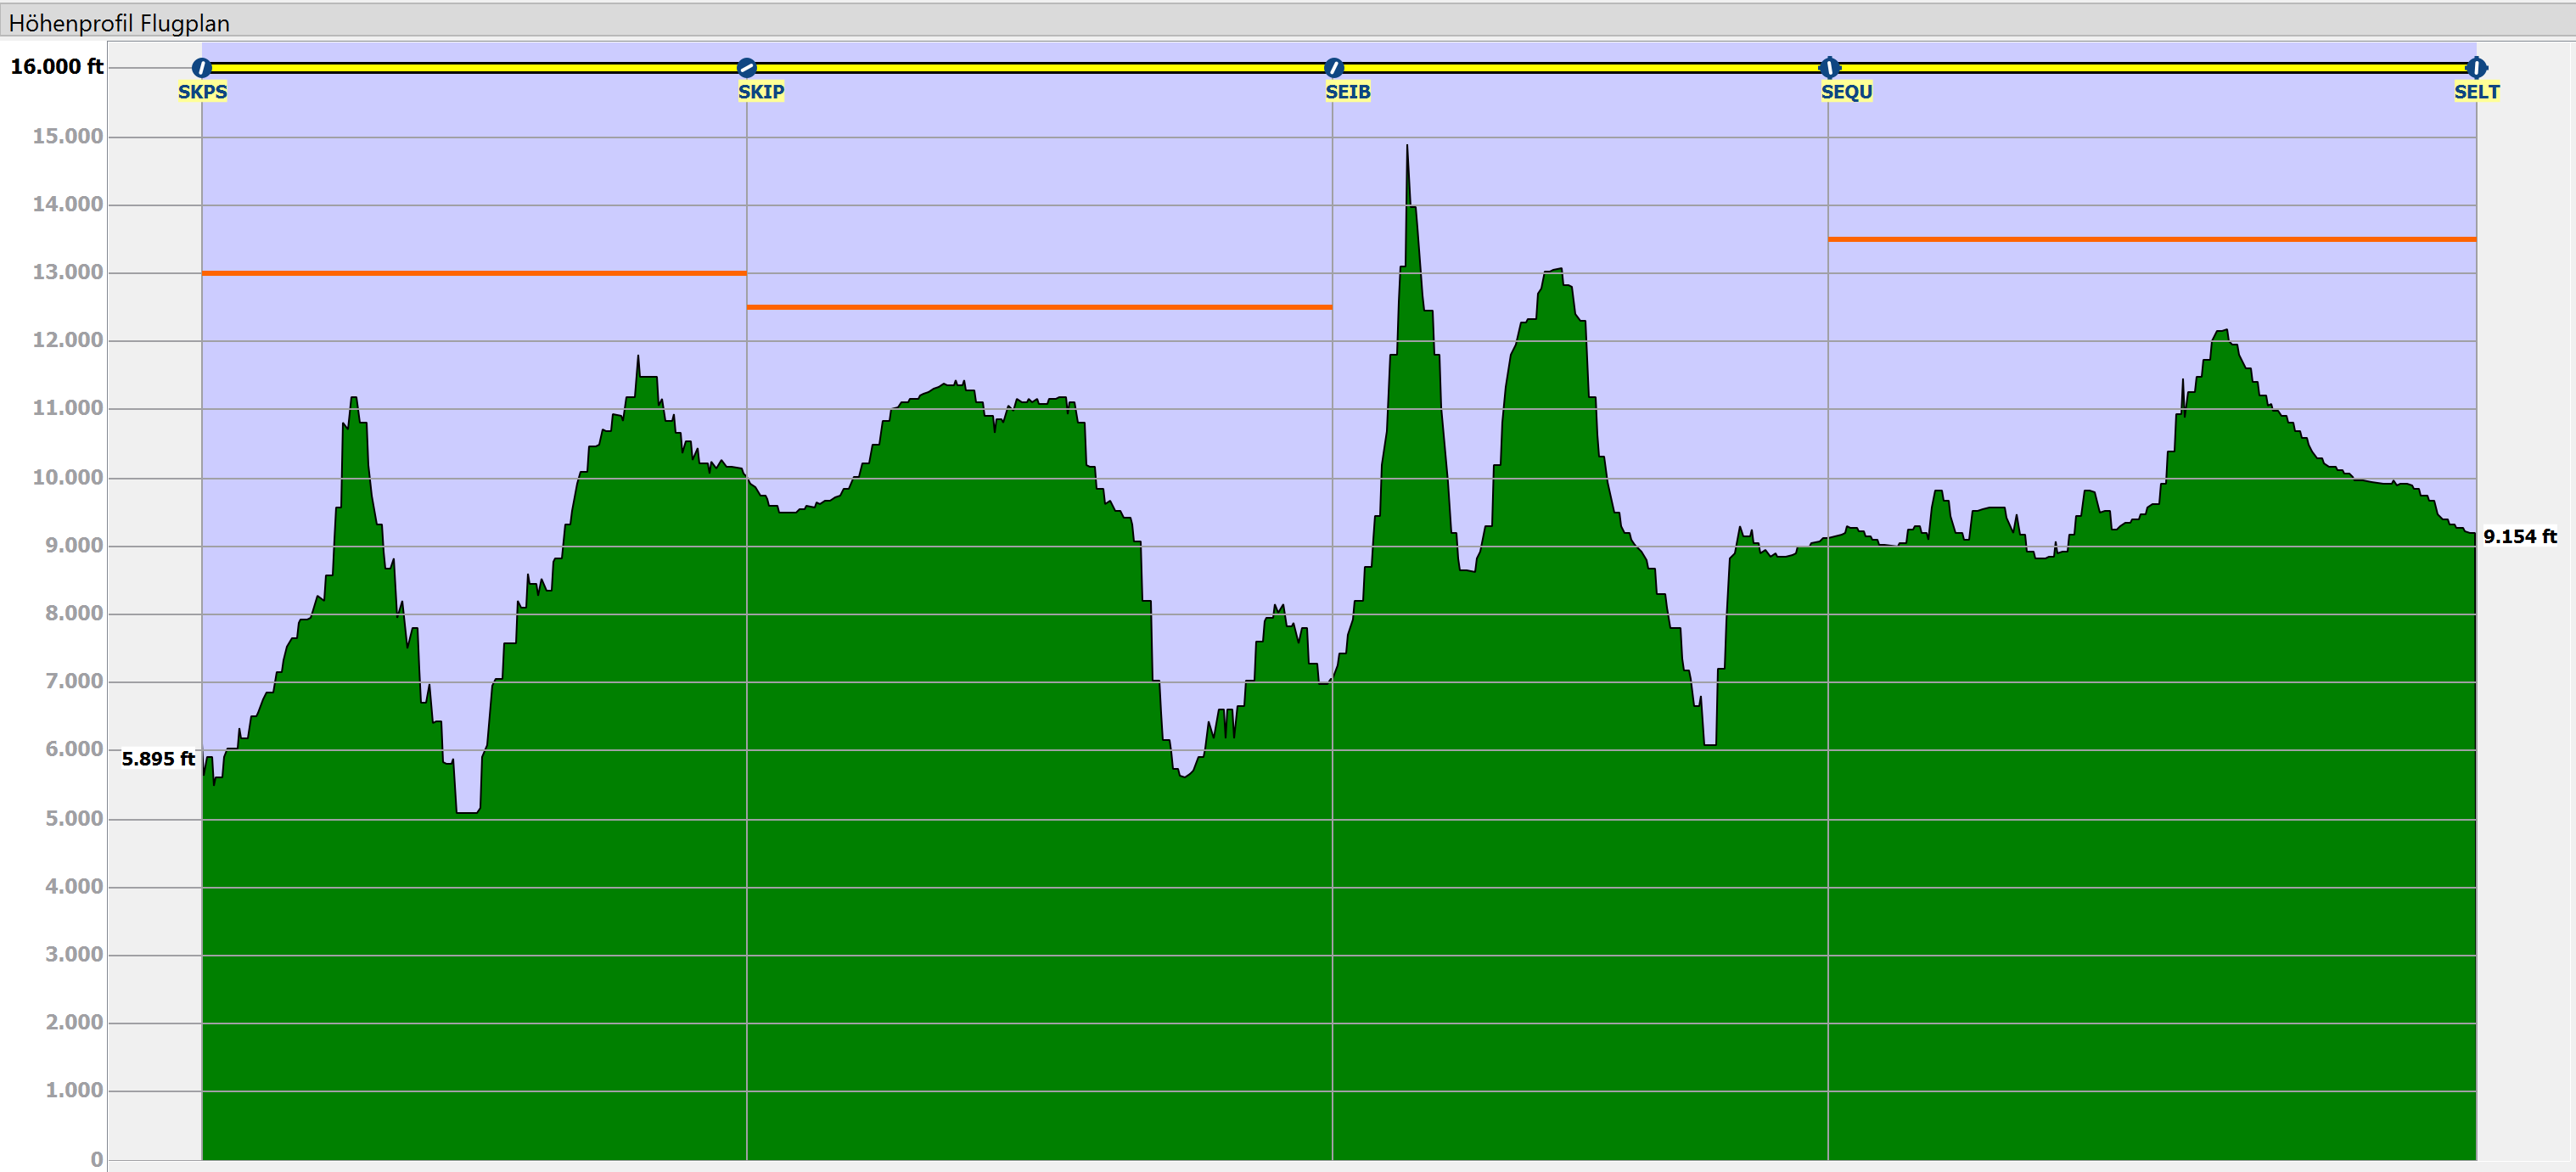Click the 16.000 ft cruise altitude label
The width and height of the screenshot is (2576, 1172).
(x=57, y=67)
